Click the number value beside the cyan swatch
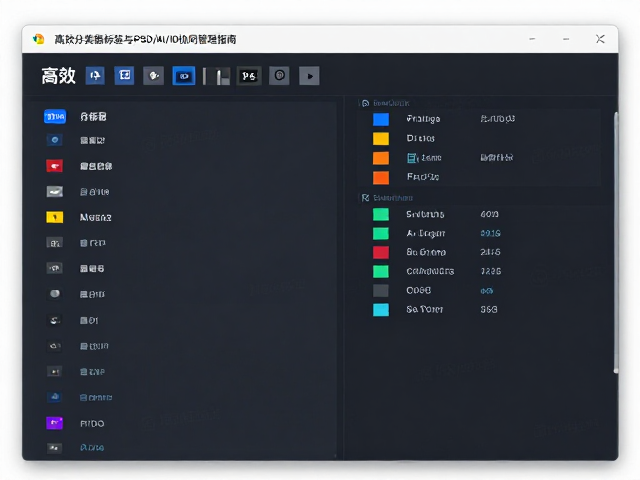The width and height of the screenshot is (640, 480). (x=489, y=310)
